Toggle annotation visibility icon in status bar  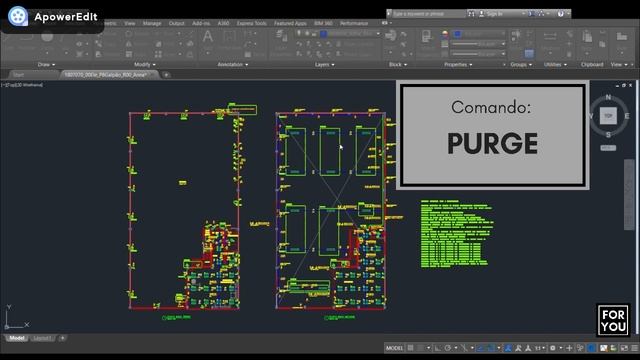(x=508, y=348)
